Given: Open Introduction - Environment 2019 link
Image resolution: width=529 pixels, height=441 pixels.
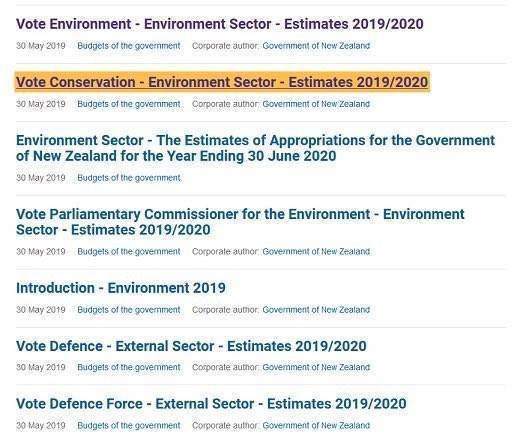Looking at the screenshot, I should (x=121, y=288).
